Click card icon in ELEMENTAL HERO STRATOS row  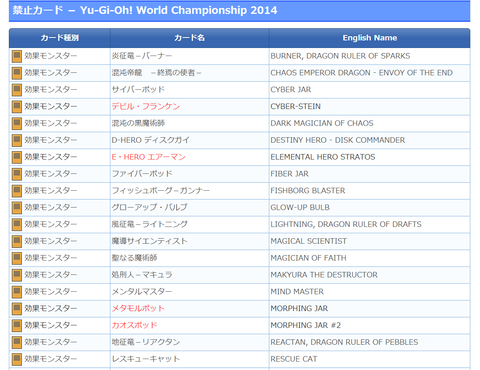(17, 157)
